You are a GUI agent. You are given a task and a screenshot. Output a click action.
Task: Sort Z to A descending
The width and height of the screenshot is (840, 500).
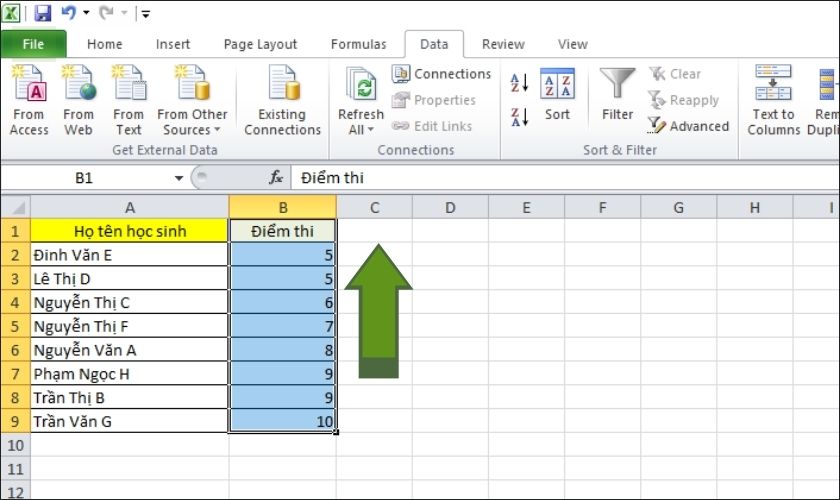(519, 117)
